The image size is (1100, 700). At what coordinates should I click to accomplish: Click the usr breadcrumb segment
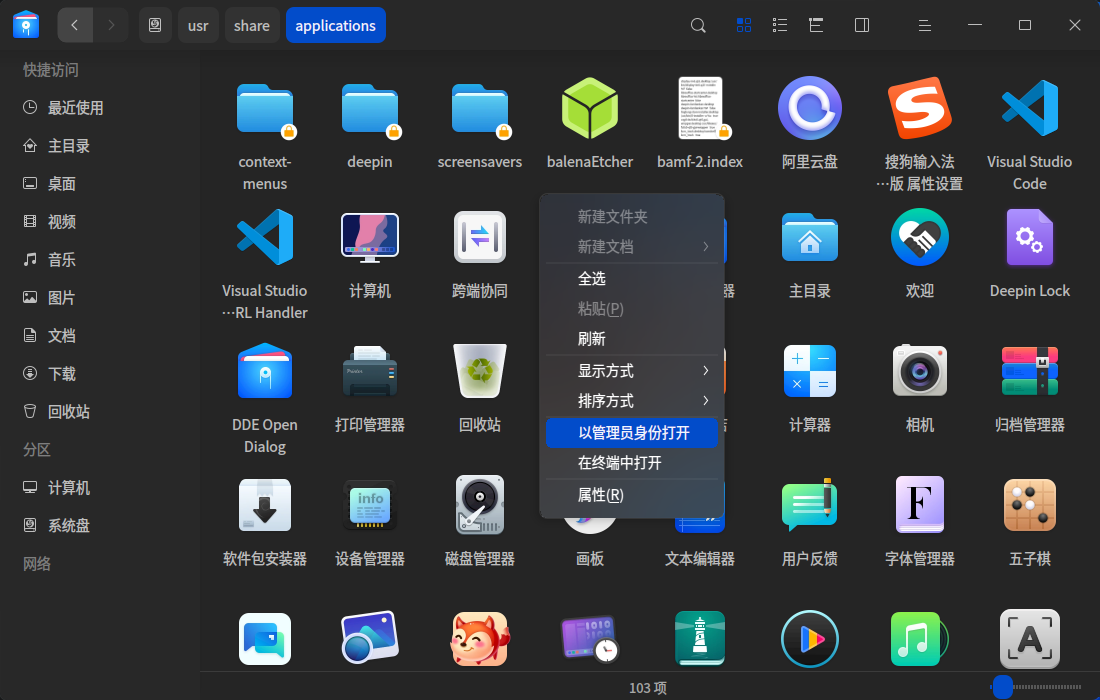coord(198,25)
